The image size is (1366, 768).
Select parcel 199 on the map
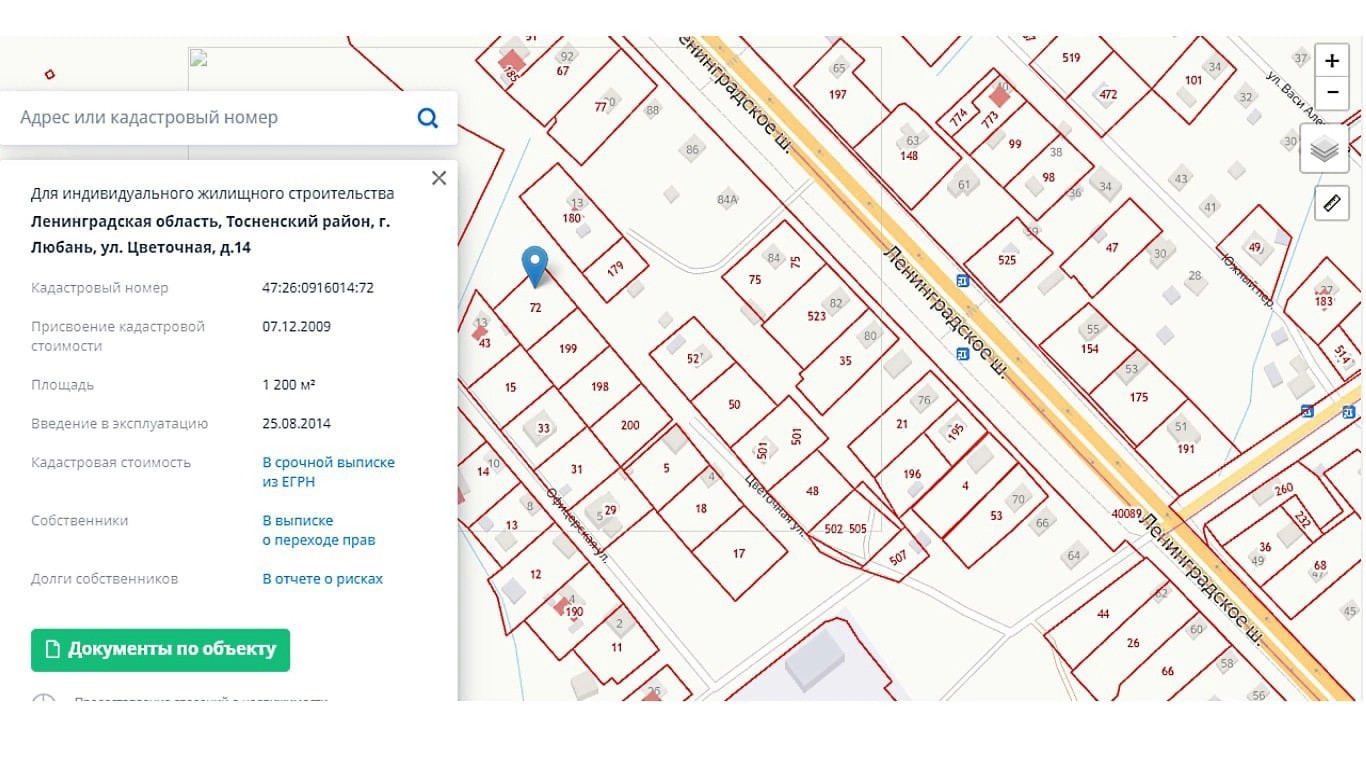[568, 349]
